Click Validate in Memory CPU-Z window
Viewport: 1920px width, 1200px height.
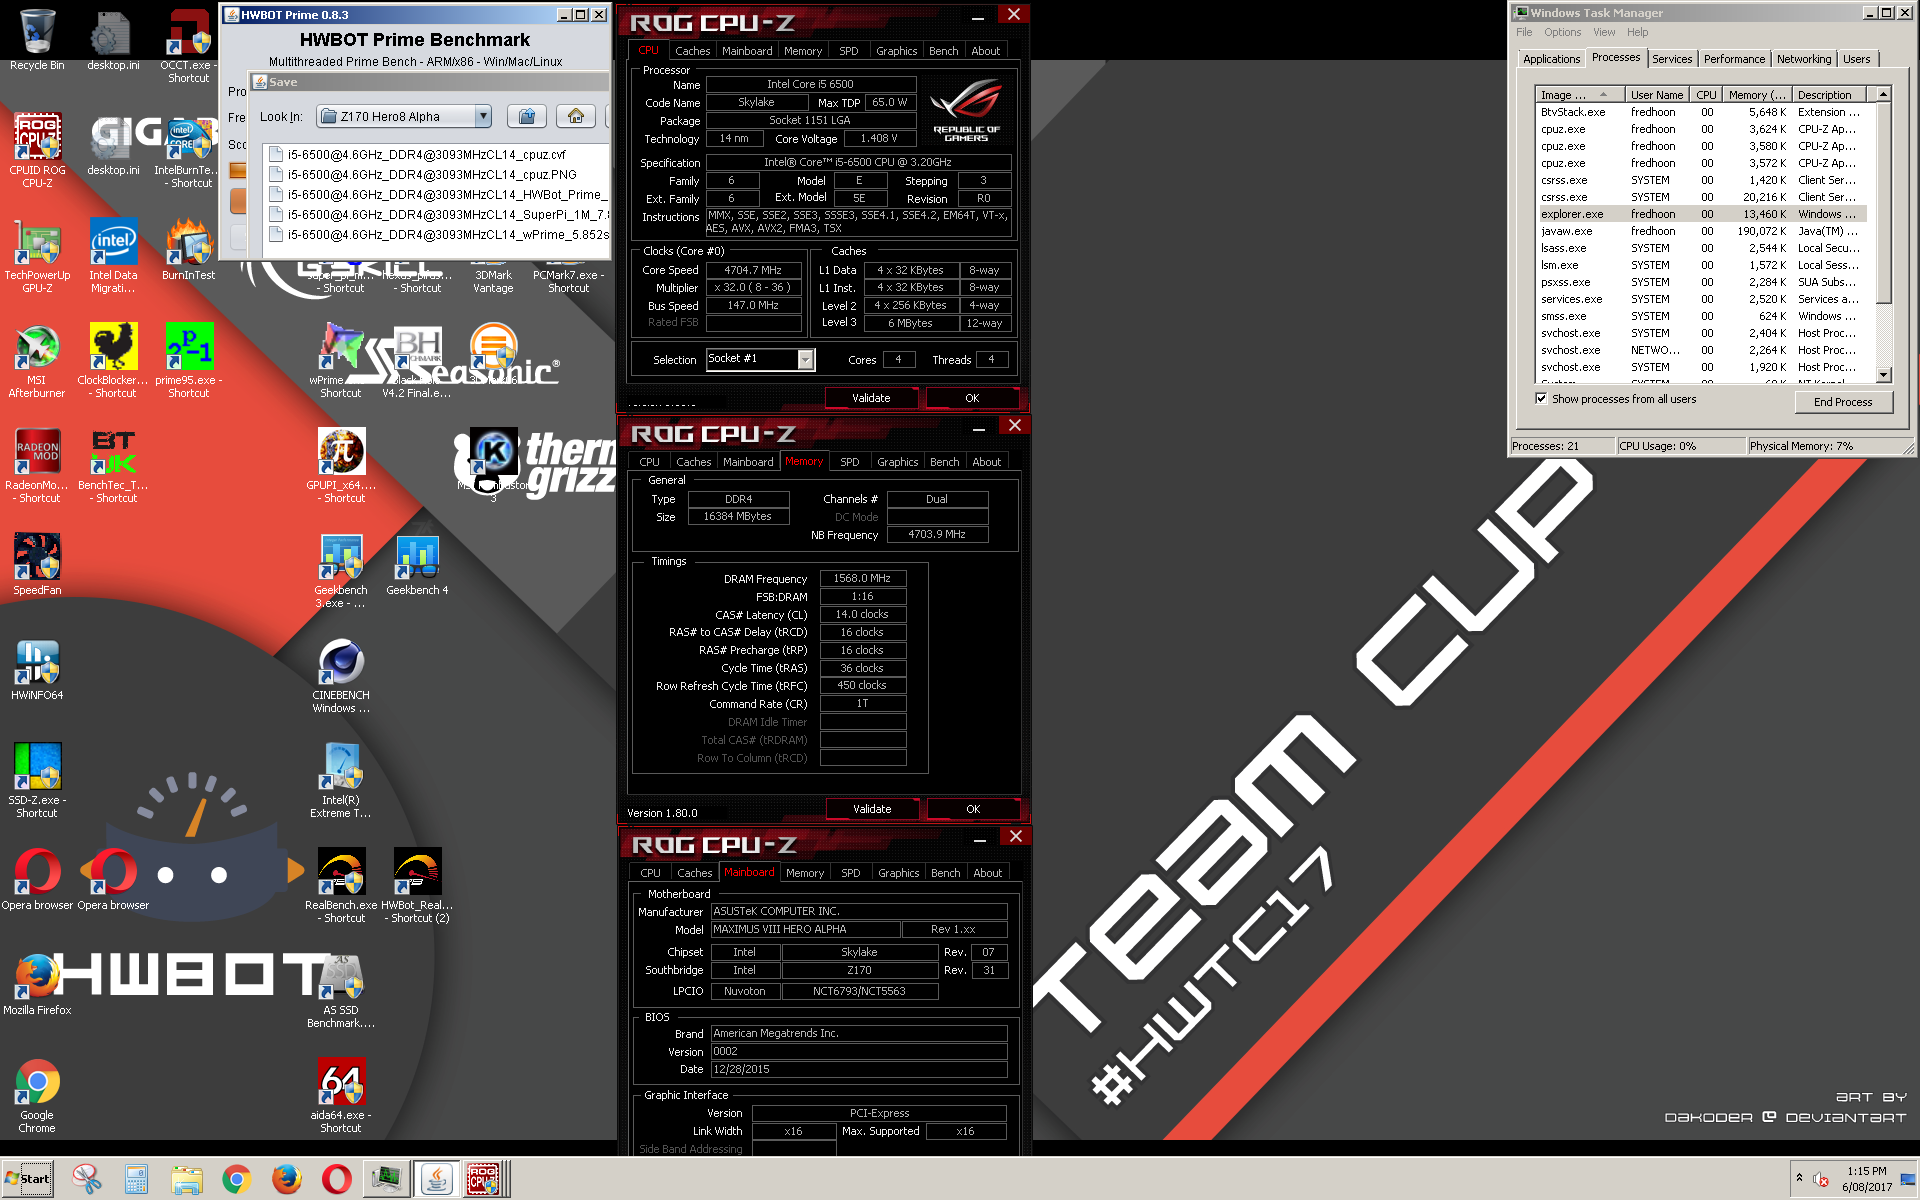[871, 809]
